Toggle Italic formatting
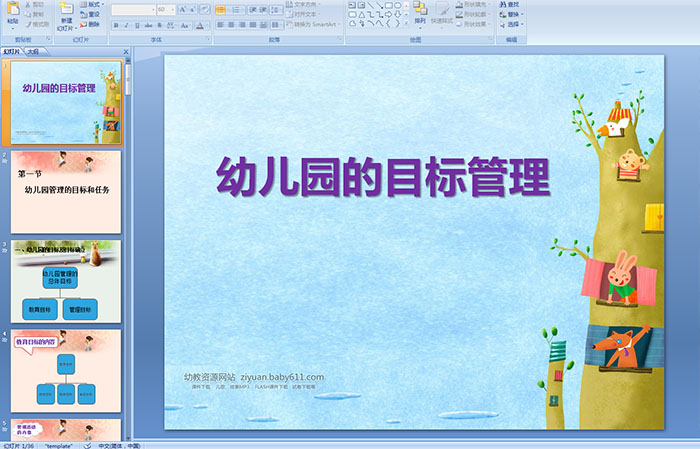The width and height of the screenshot is (700, 449). (x=126, y=25)
